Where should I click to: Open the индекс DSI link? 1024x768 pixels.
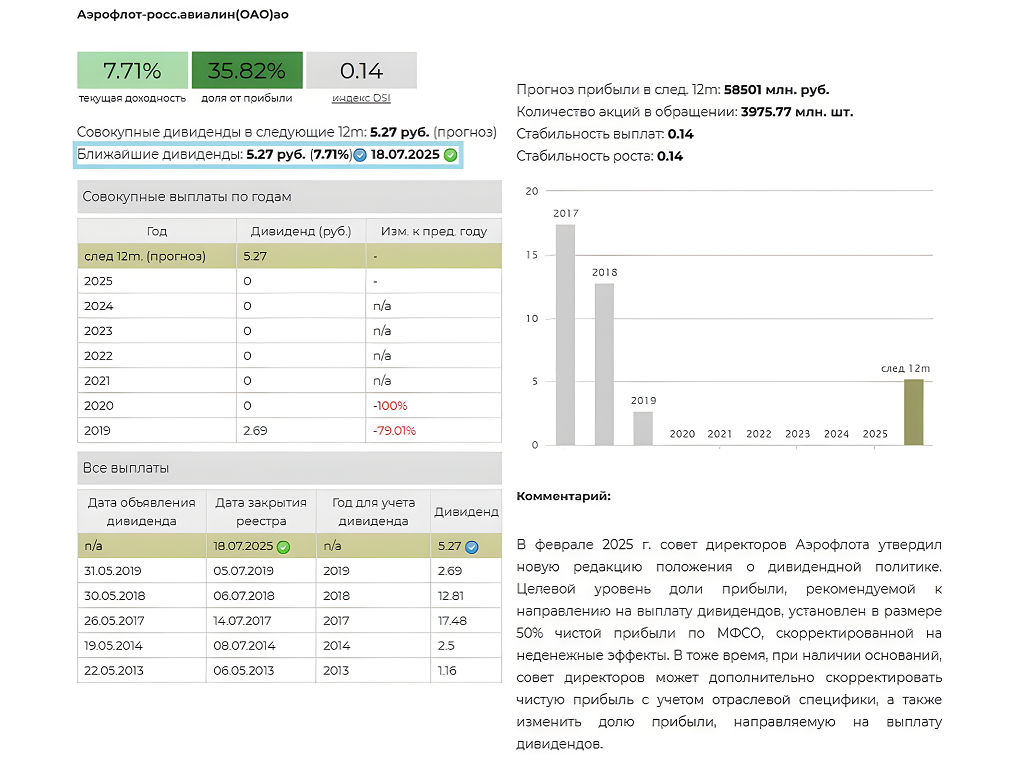point(361,98)
